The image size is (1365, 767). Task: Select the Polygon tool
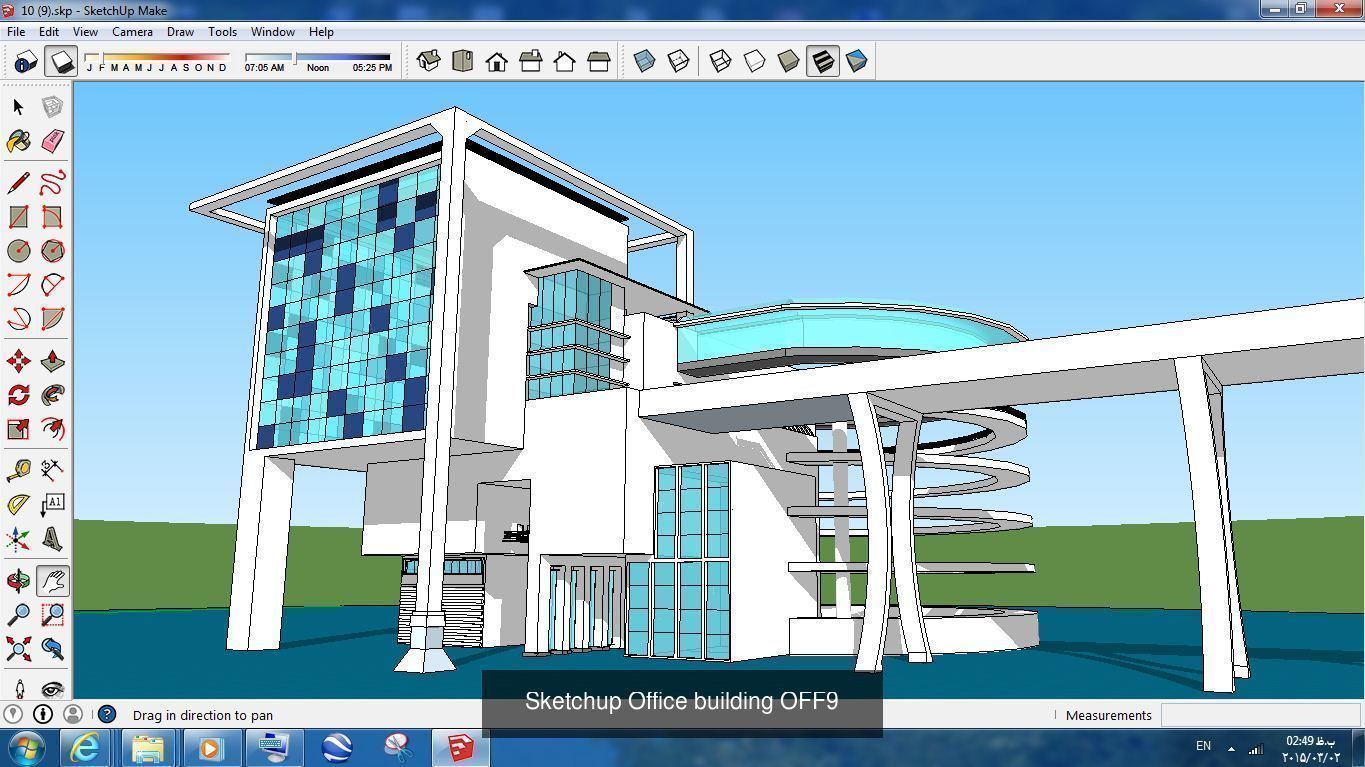coord(52,251)
